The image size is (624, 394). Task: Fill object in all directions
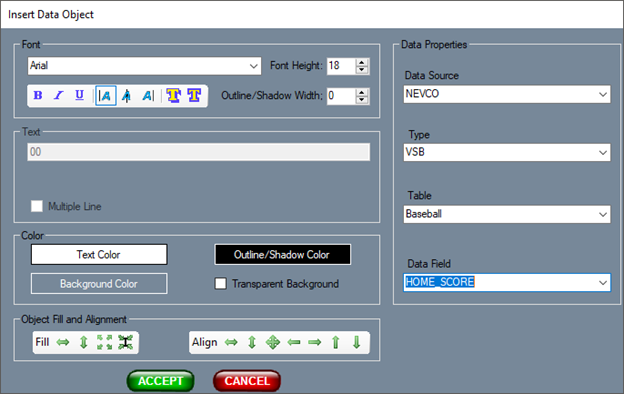(x=104, y=342)
